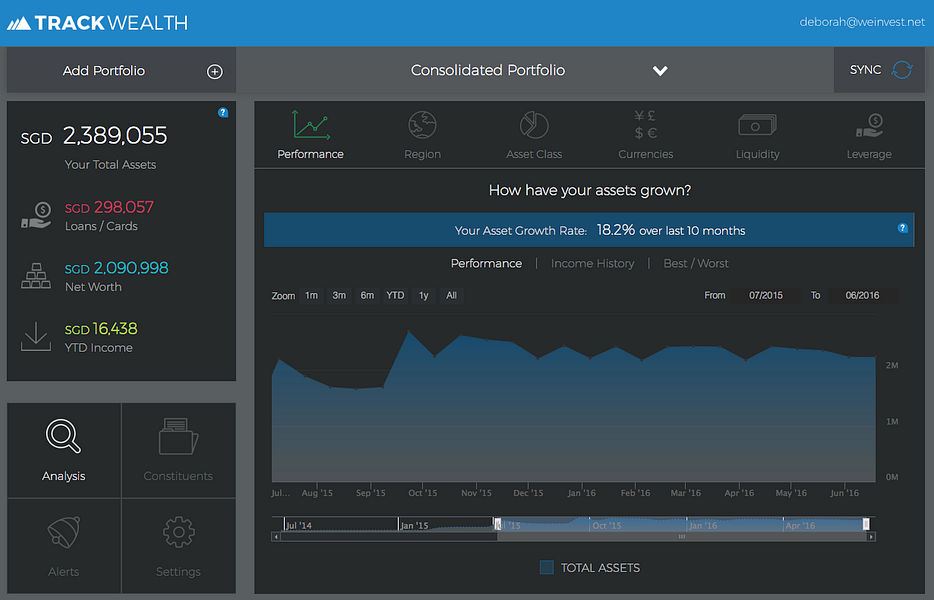This screenshot has width=934, height=600.
Task: Switch to the Performance tab label
Action: 310,154
